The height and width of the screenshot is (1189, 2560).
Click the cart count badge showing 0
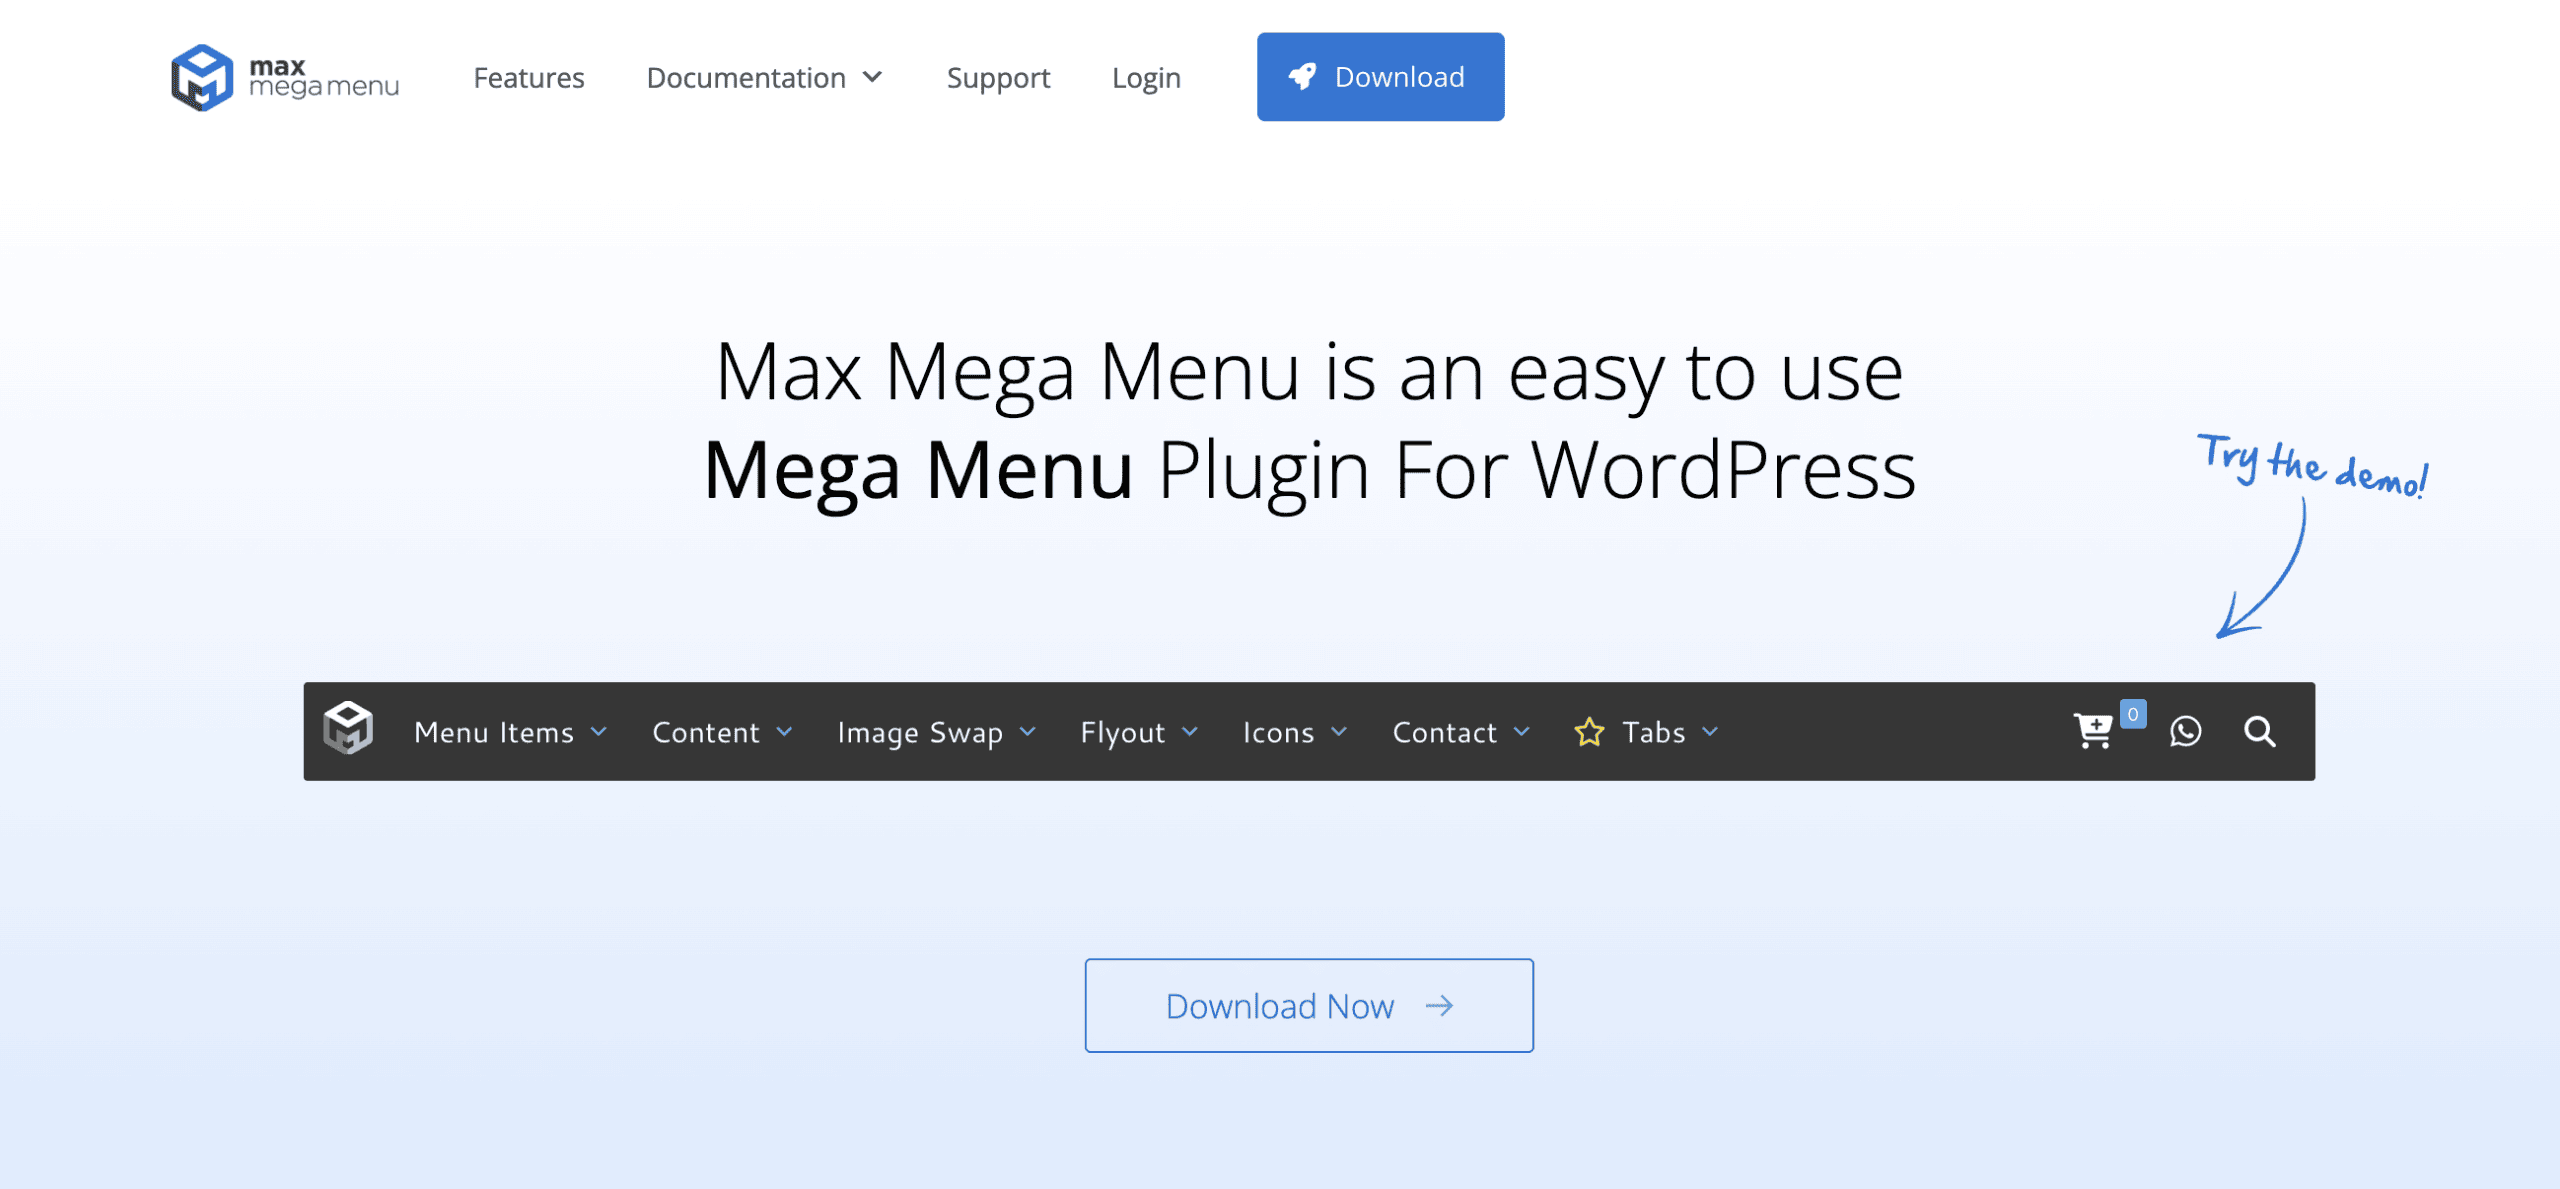[2133, 714]
